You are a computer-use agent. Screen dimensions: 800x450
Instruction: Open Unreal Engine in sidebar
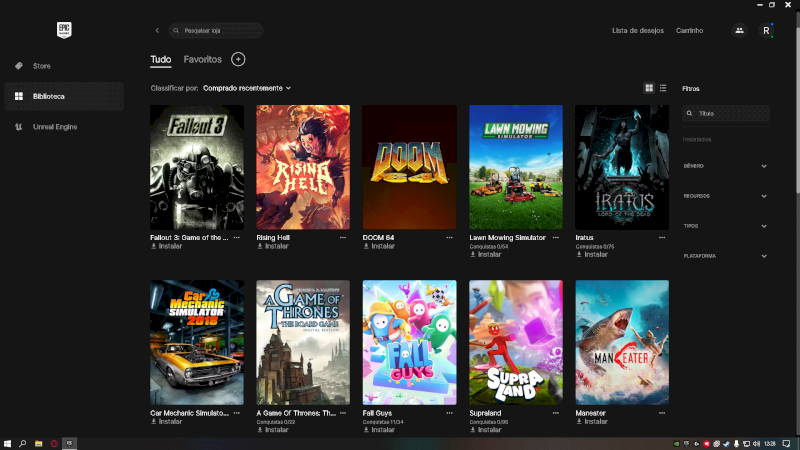[54, 127]
